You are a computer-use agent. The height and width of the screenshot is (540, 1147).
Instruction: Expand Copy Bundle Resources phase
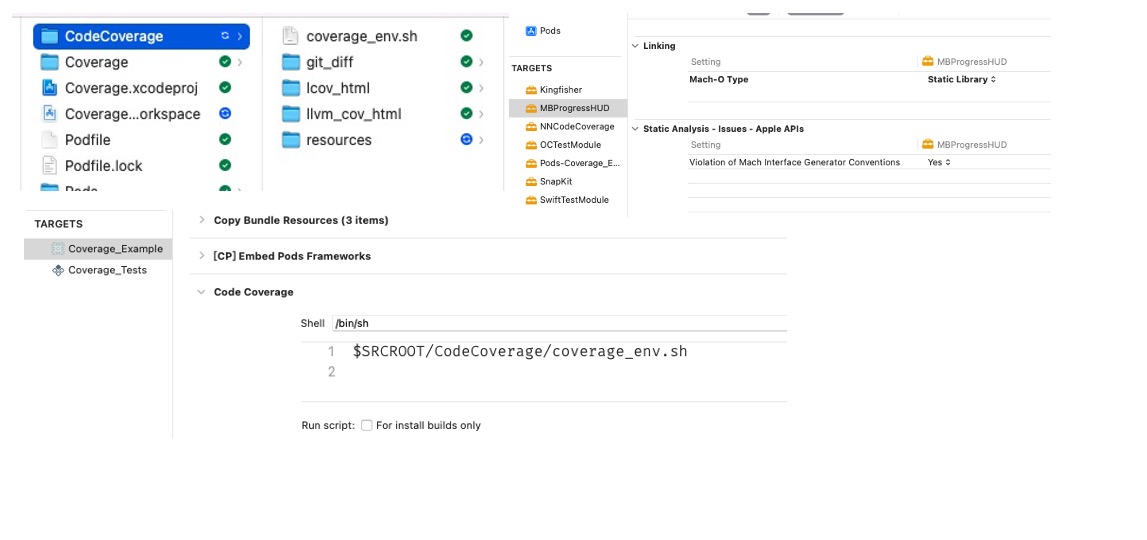point(202,220)
